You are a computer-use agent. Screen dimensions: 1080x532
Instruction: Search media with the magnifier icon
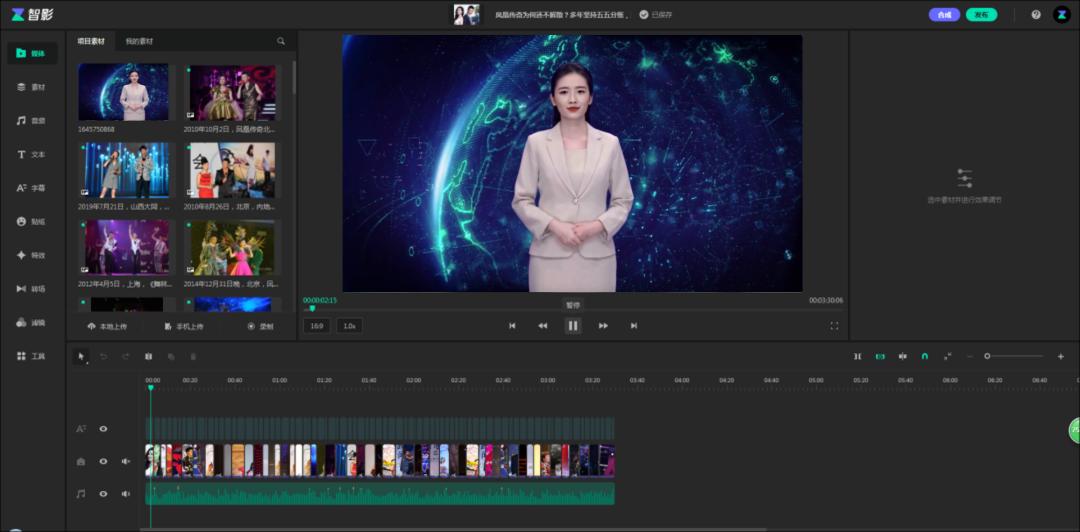click(x=281, y=41)
